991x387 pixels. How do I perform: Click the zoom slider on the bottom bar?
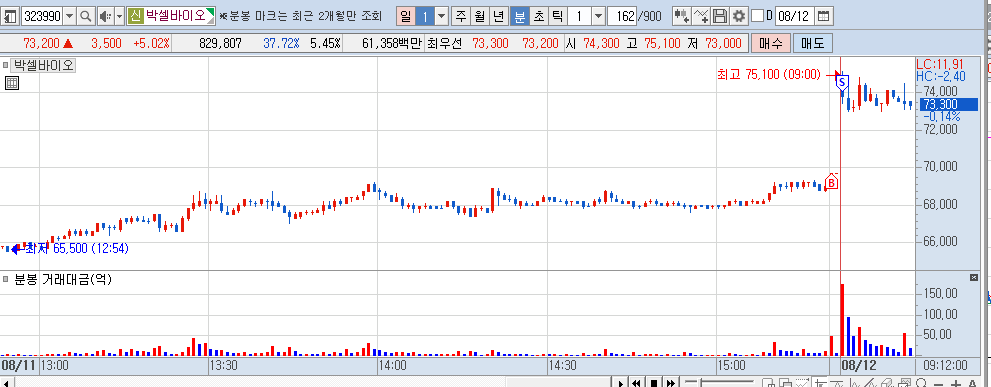(x=720, y=383)
